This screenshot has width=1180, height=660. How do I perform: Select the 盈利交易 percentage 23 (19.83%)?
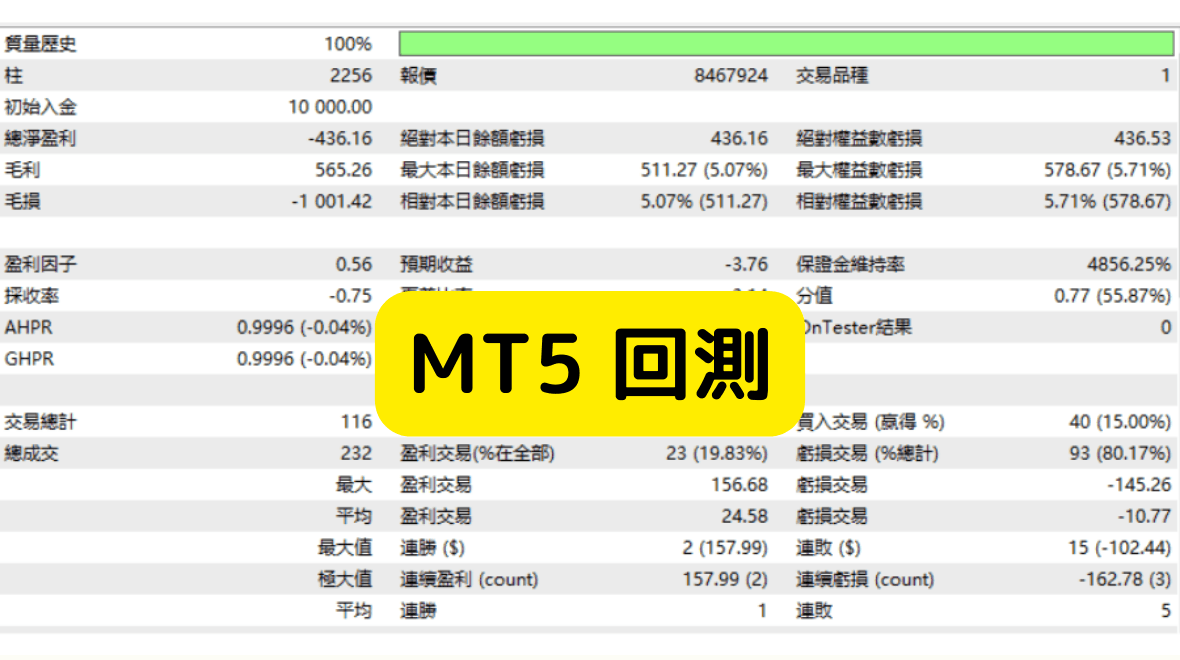pyautogui.click(x=716, y=454)
